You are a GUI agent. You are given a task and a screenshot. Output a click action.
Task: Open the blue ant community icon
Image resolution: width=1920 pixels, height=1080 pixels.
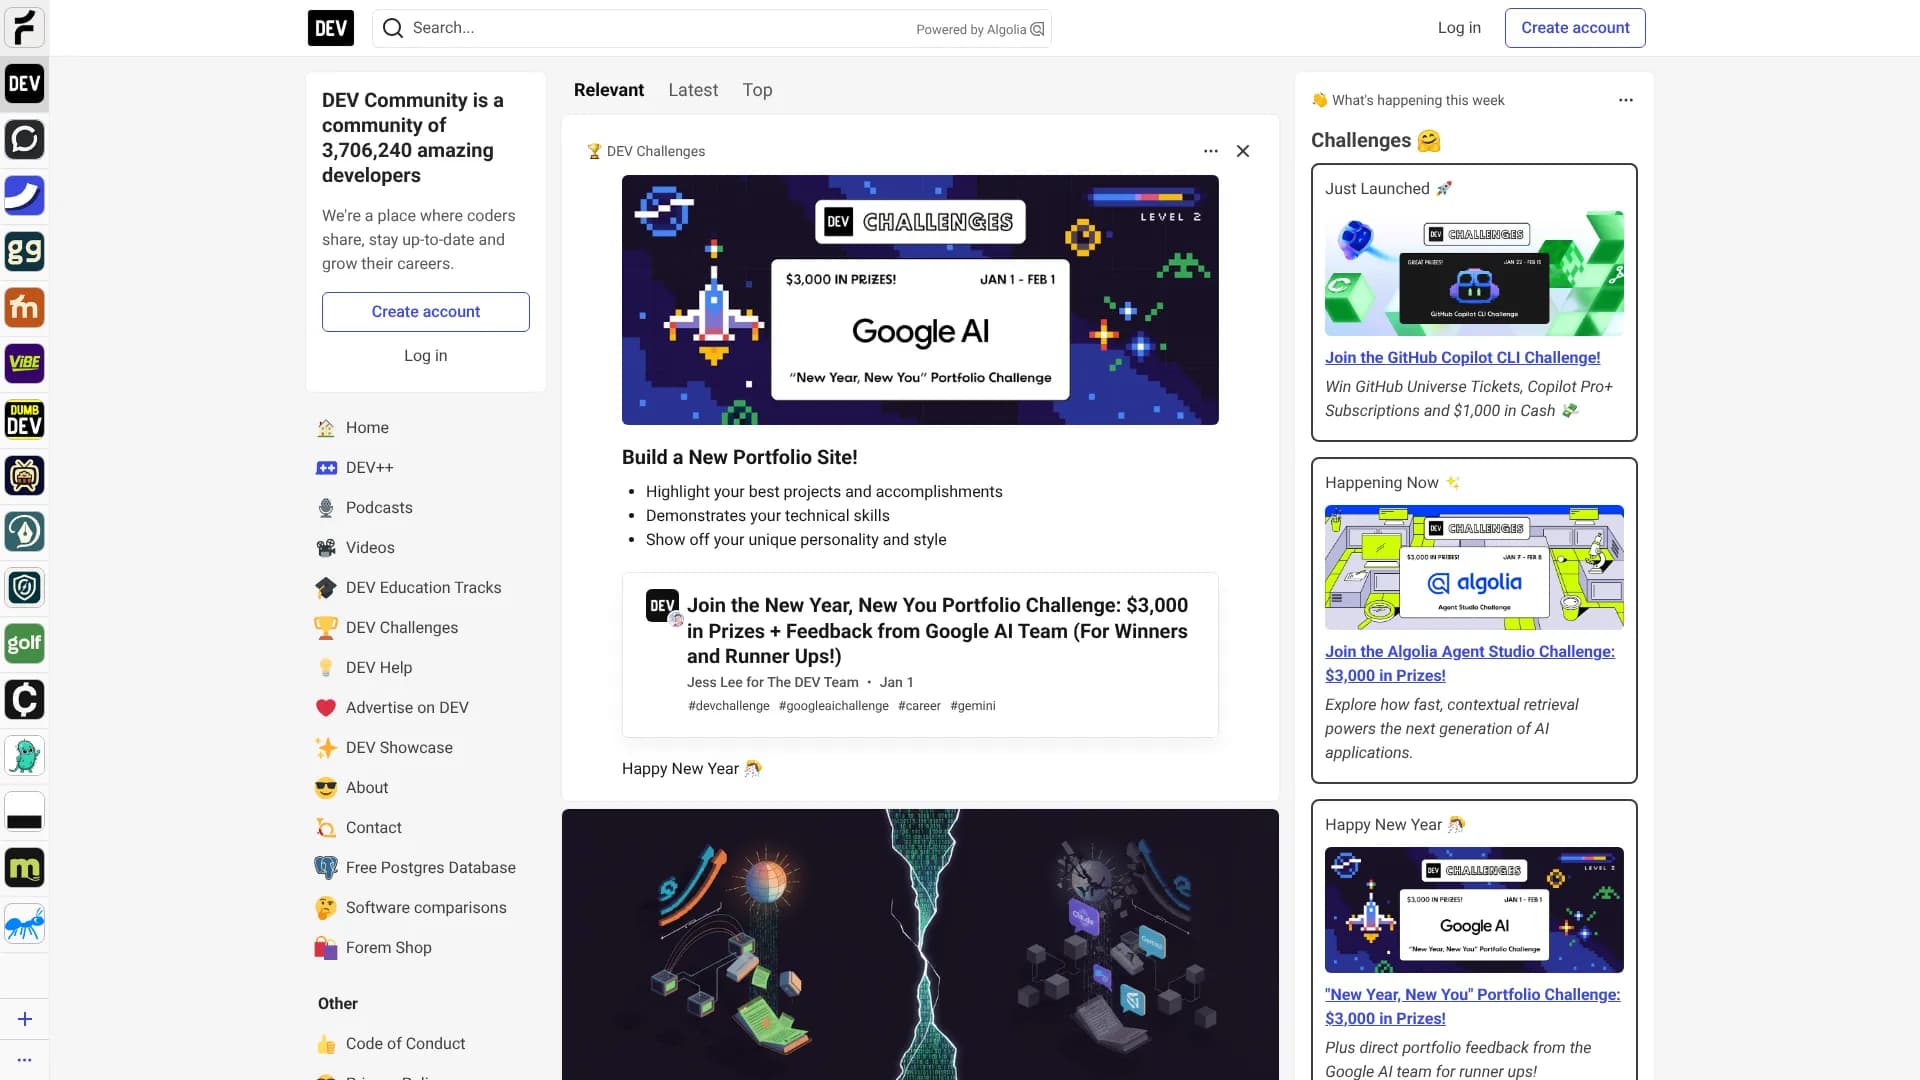[x=24, y=924]
